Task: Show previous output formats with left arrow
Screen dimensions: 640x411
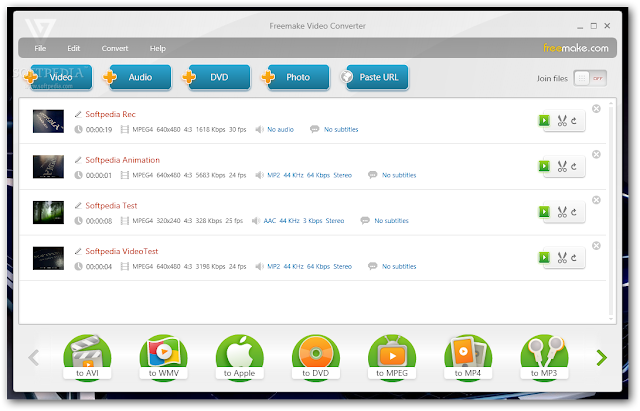Action: coord(33,358)
